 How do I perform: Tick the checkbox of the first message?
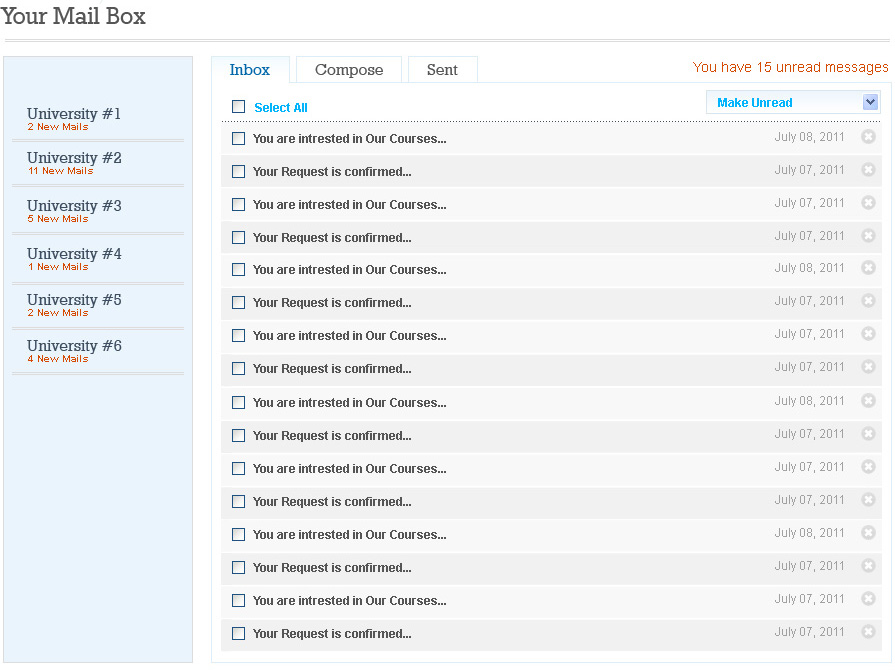click(x=238, y=139)
